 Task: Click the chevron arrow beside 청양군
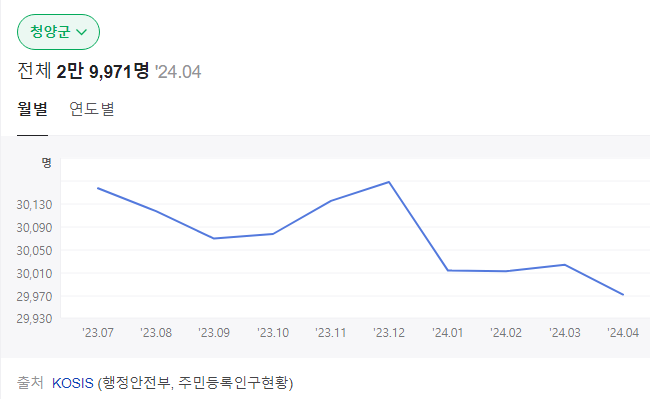[82, 32]
